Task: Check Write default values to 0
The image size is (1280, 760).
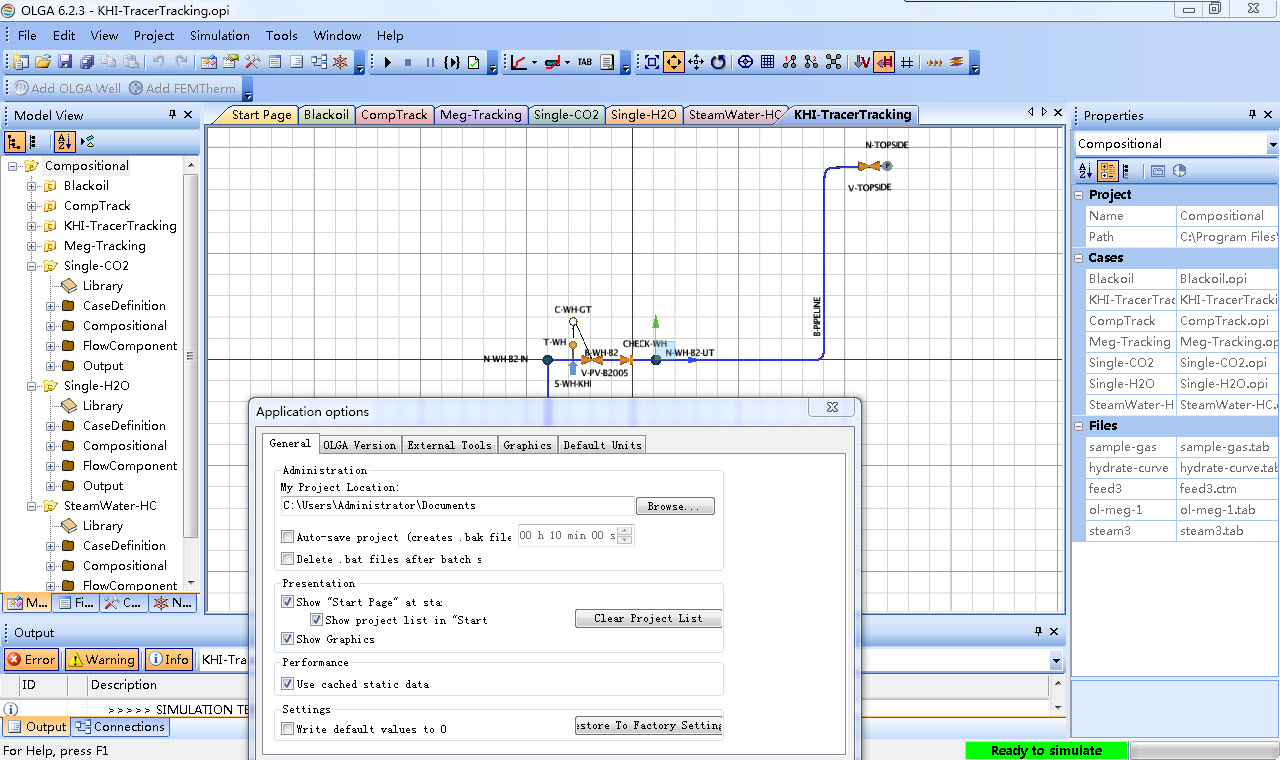Action: (288, 729)
